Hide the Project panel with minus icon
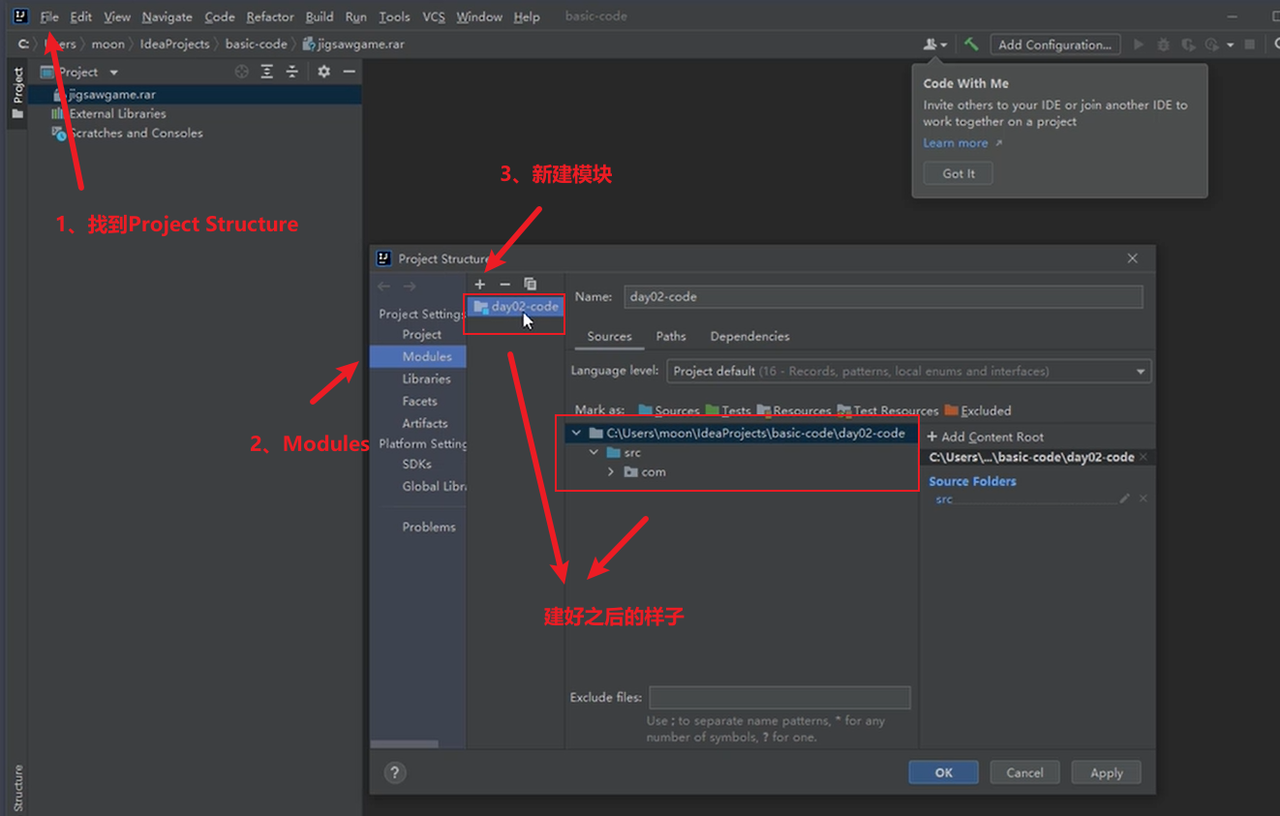This screenshot has height=816, width=1280. (349, 72)
